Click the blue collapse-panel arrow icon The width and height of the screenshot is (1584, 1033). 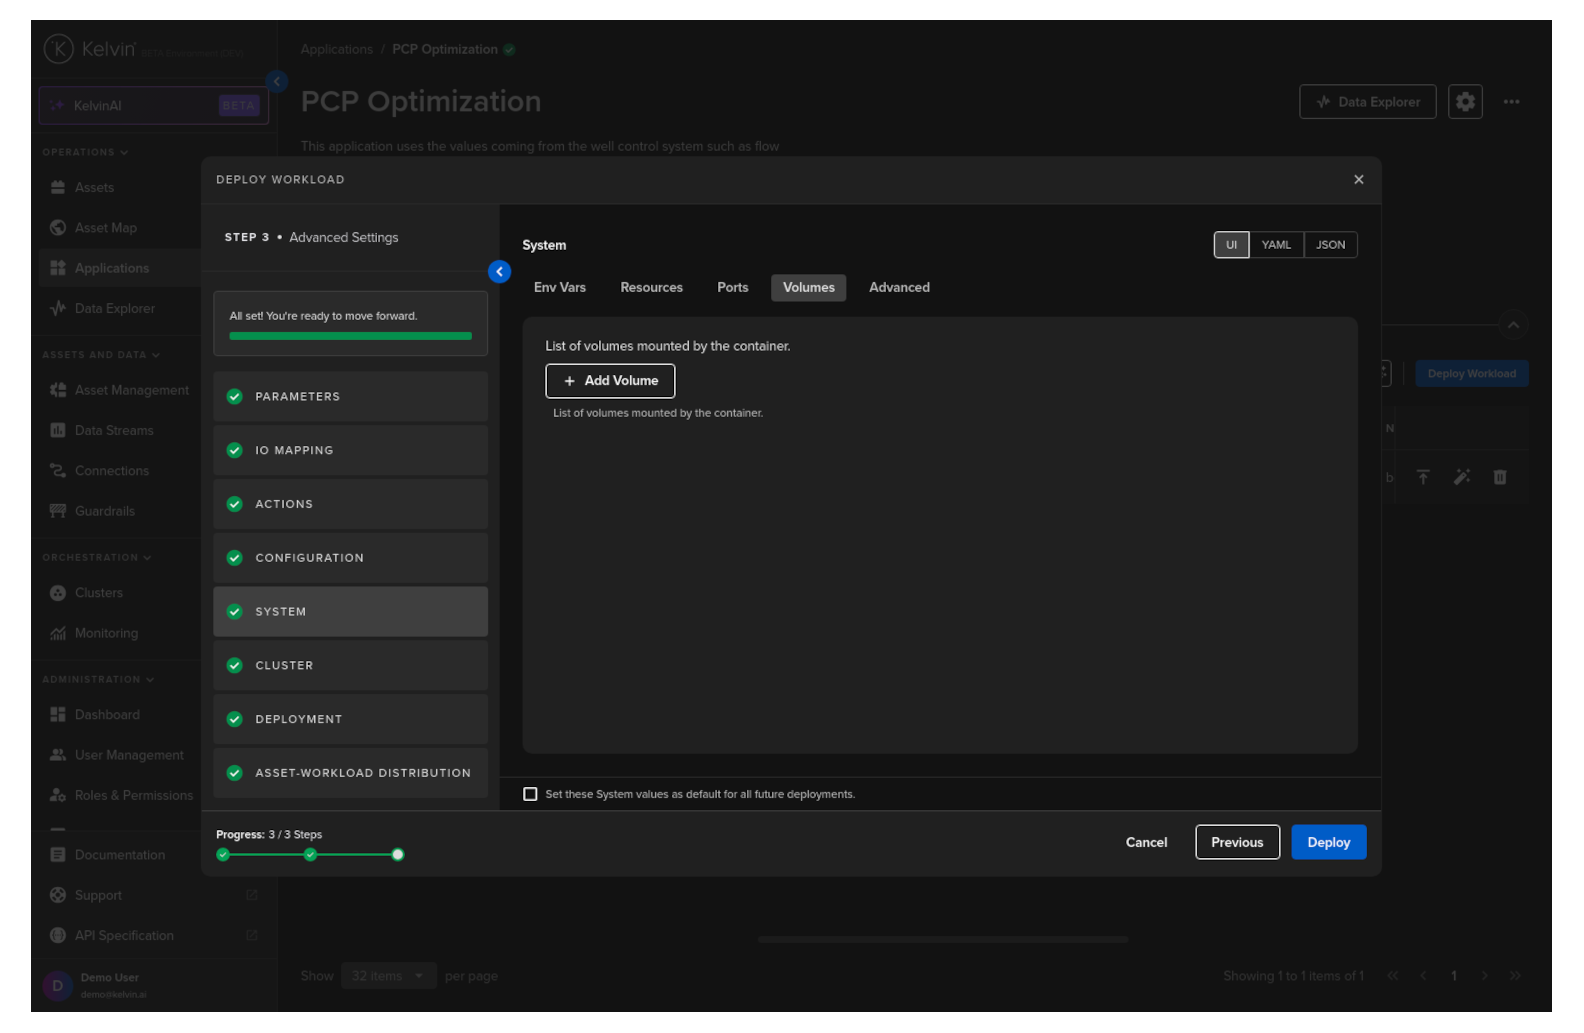[x=499, y=271]
